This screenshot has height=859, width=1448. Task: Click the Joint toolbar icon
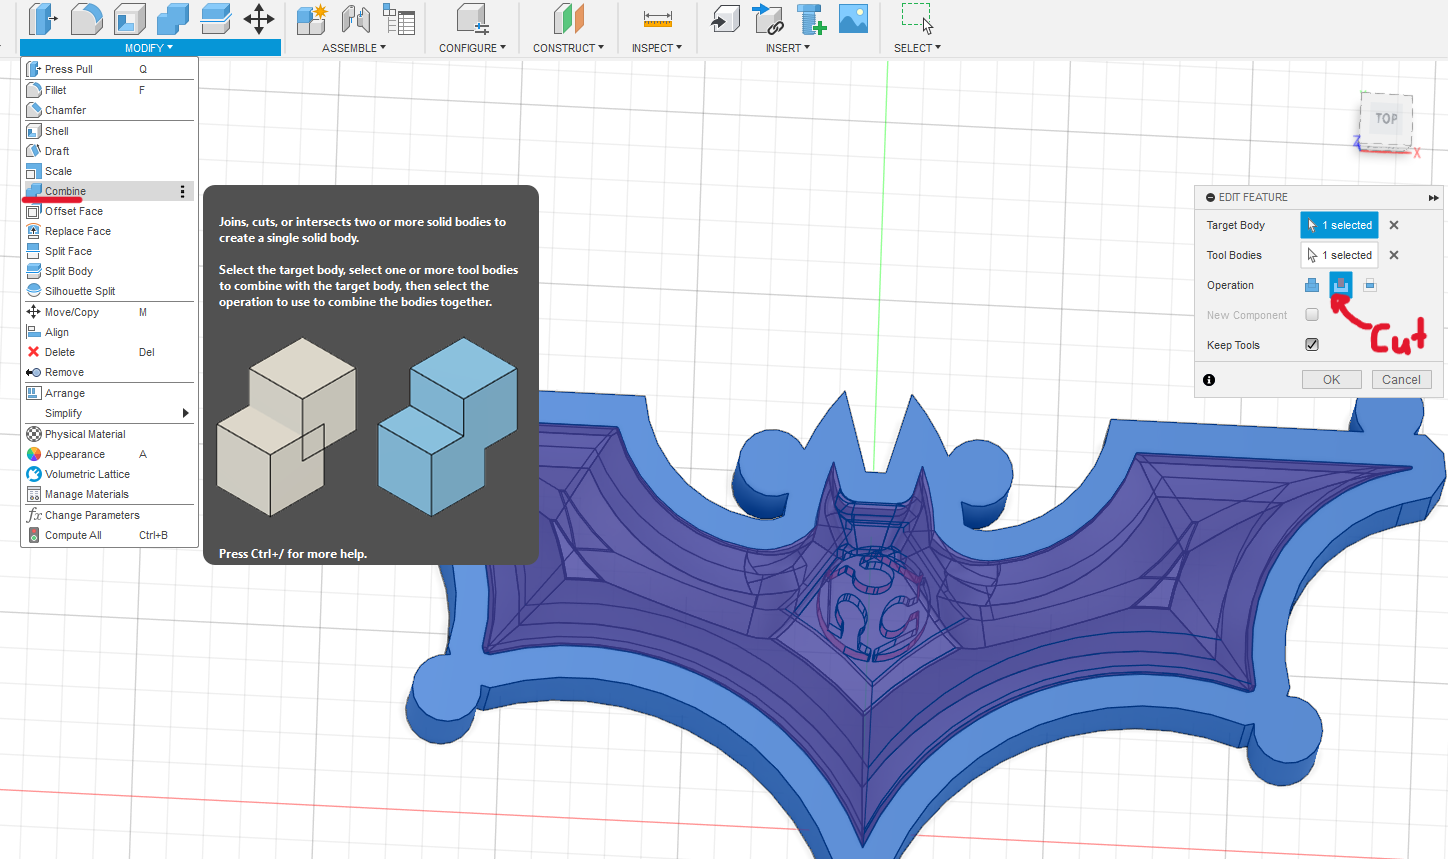pos(356,18)
